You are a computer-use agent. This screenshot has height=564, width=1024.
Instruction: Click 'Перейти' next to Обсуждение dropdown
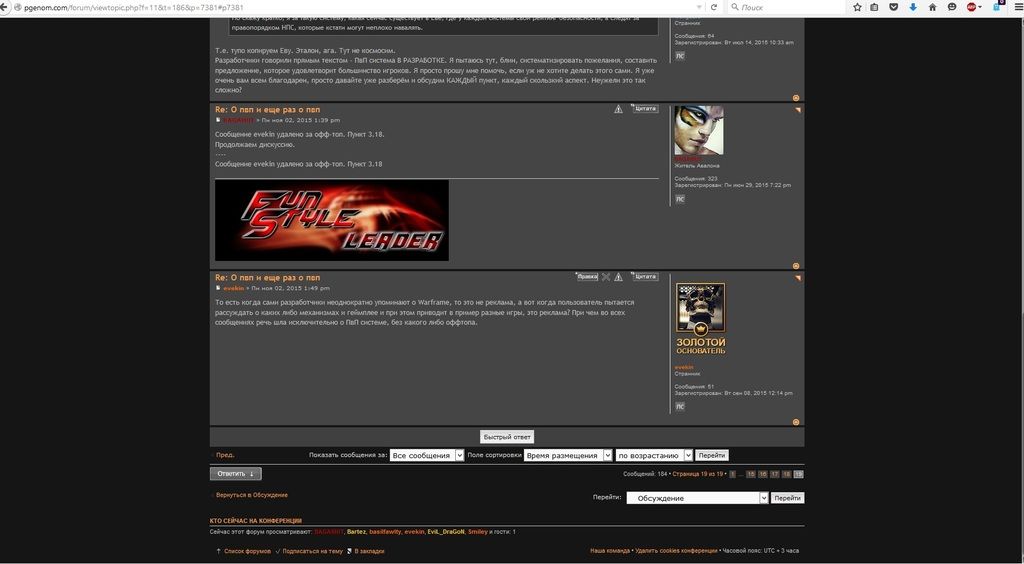pos(787,498)
